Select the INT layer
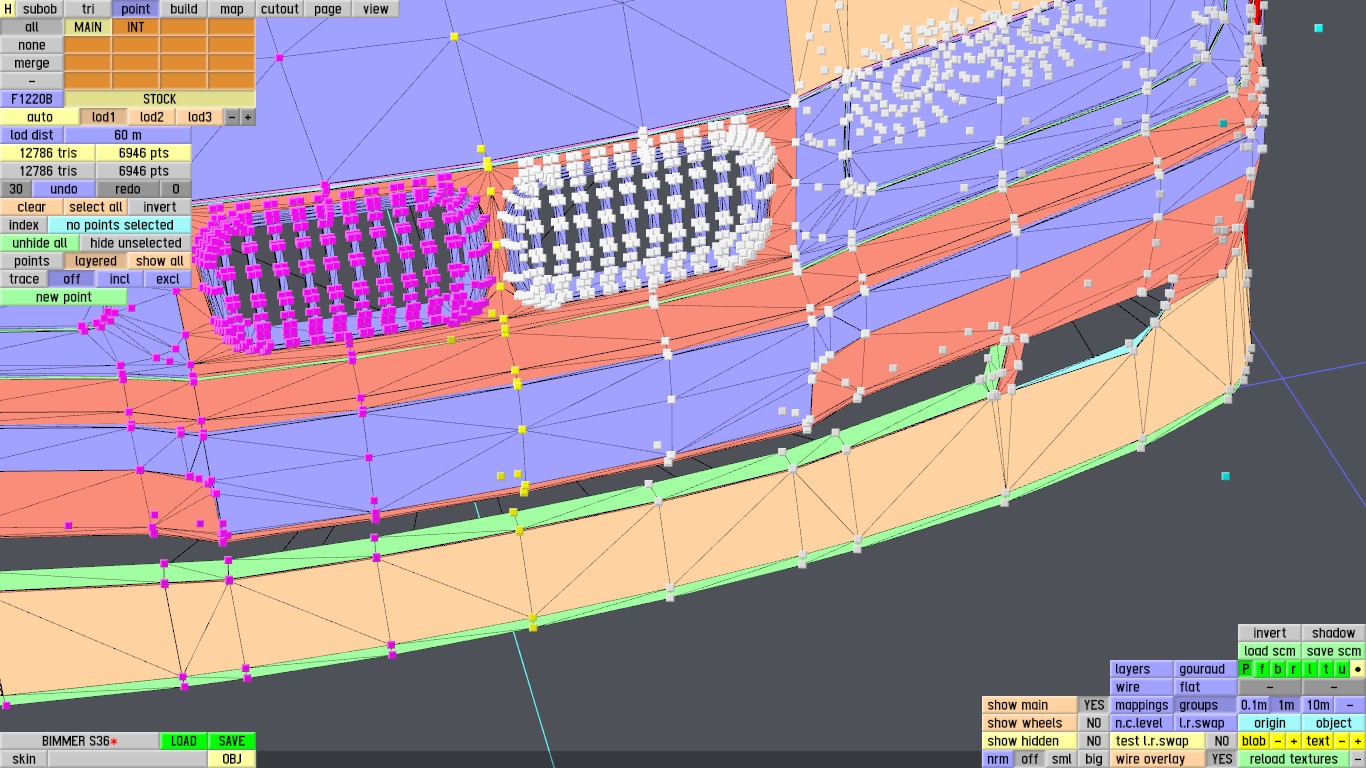The image size is (1366, 768). (136, 27)
